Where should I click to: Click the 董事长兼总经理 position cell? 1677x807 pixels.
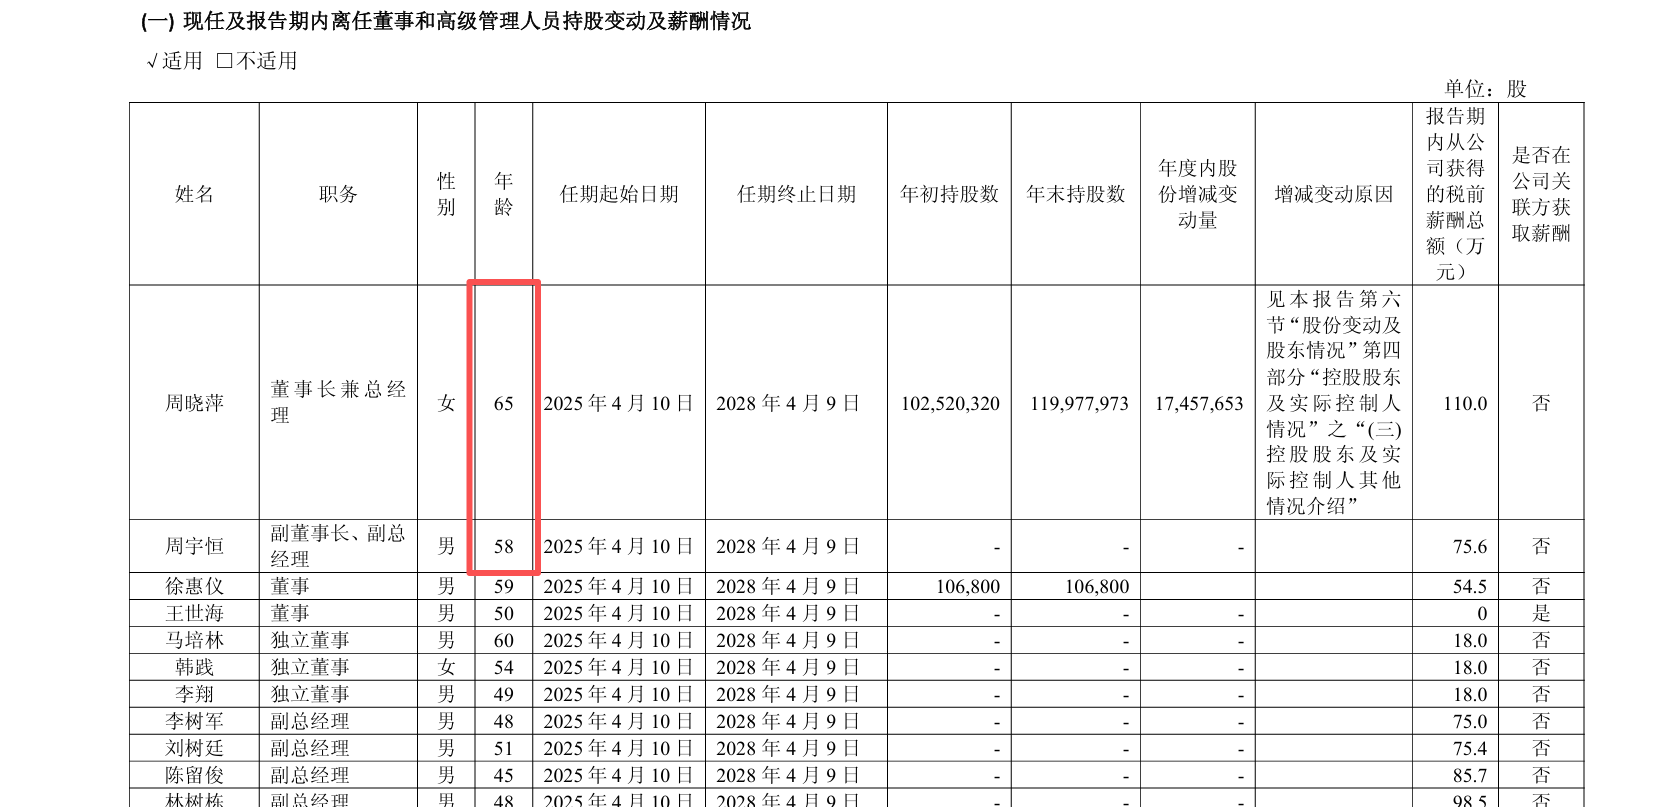point(338,402)
